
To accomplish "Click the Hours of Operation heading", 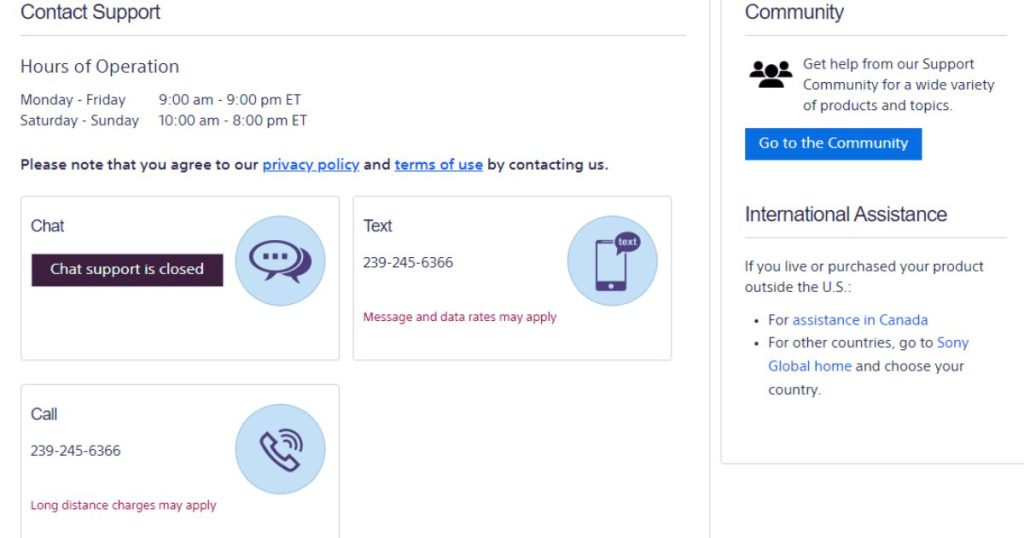I will (x=100, y=67).
